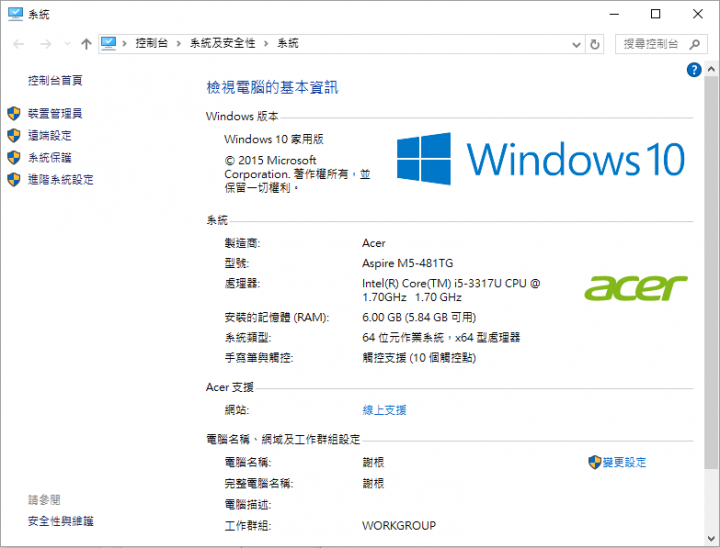The height and width of the screenshot is (548, 720).
Task: Click the Back navigation arrow
Action: [x=19, y=44]
